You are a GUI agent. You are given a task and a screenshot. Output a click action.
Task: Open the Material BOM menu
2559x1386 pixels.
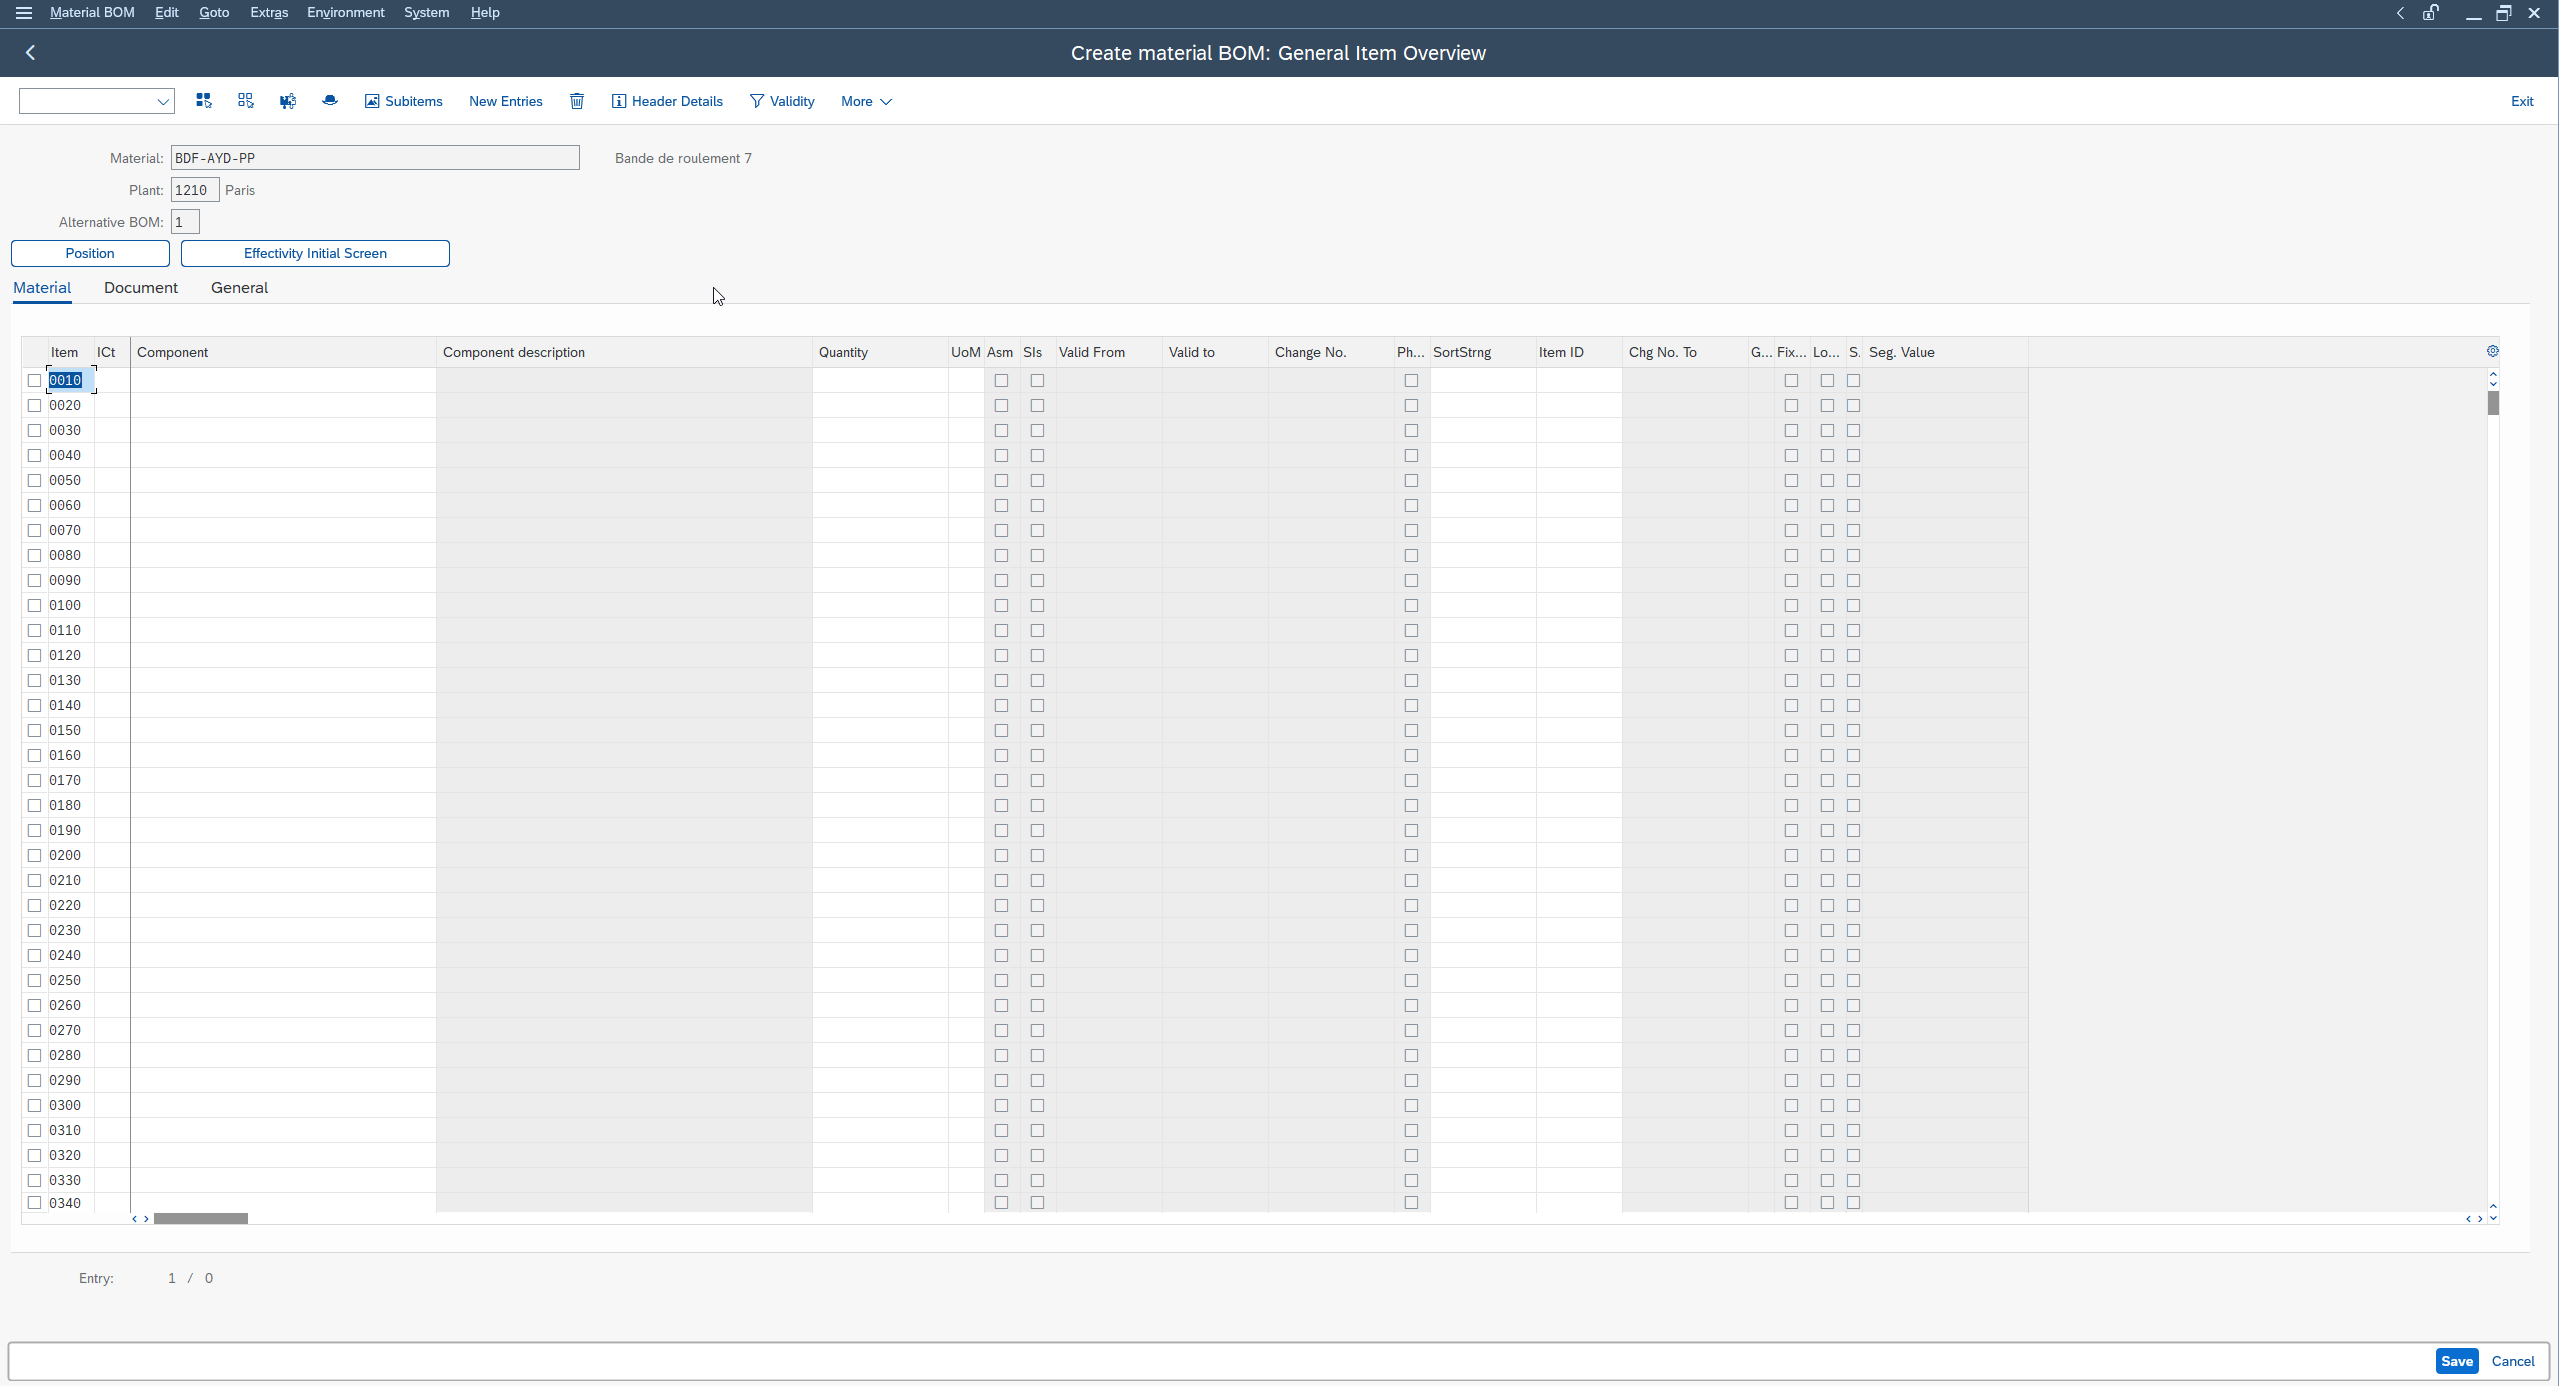[92, 13]
